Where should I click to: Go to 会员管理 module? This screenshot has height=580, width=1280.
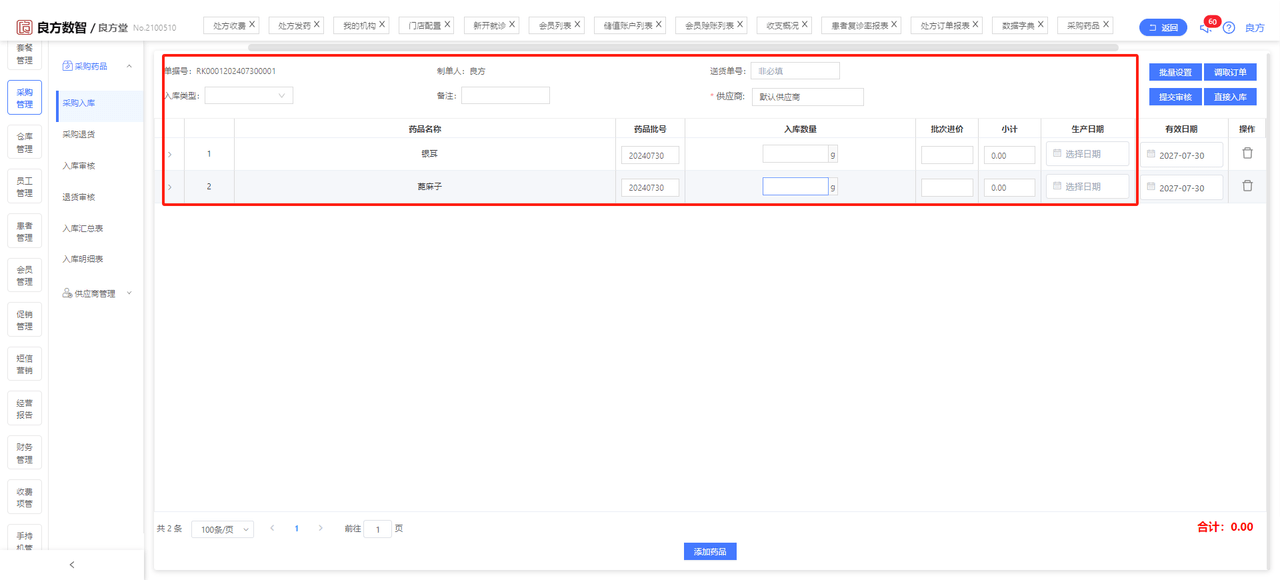click(24, 276)
